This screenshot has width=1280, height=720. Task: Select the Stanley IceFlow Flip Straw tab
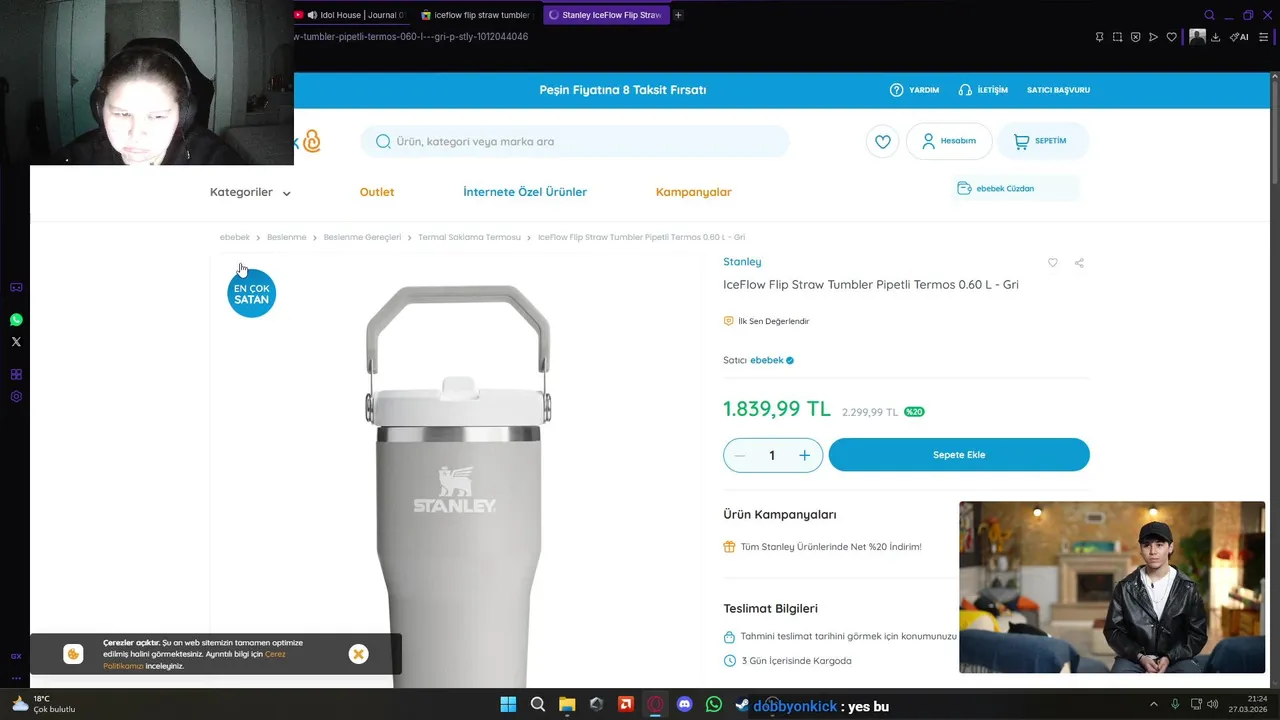[605, 15]
